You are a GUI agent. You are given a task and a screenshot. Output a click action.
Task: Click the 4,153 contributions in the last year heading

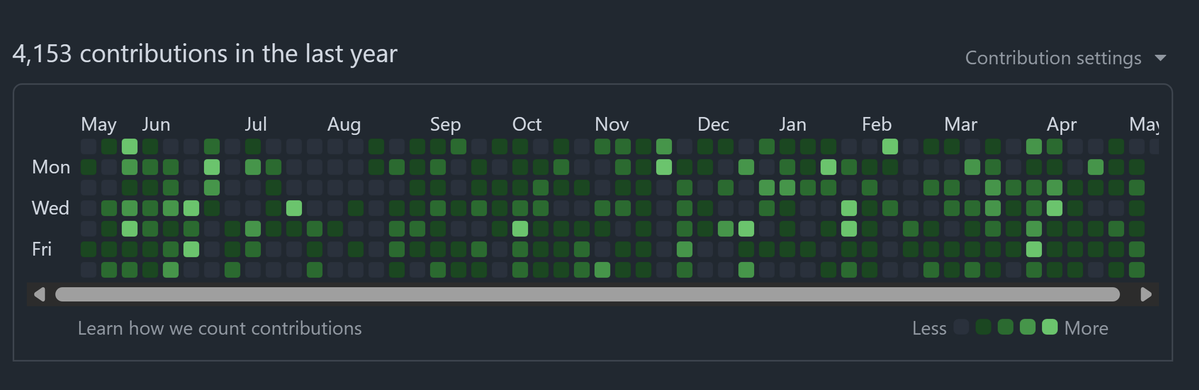(205, 54)
